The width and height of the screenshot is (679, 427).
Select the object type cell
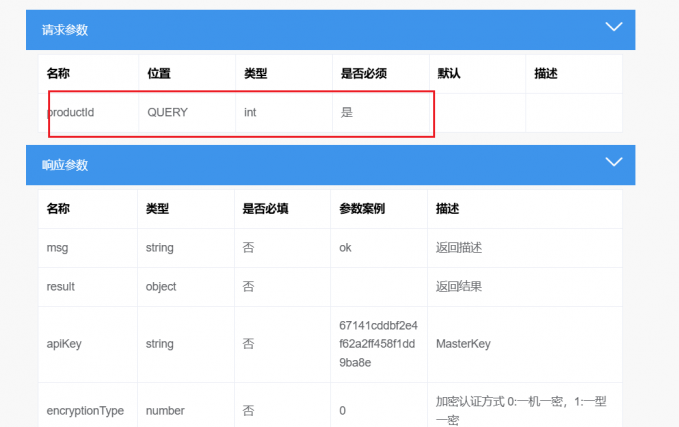[161, 287]
